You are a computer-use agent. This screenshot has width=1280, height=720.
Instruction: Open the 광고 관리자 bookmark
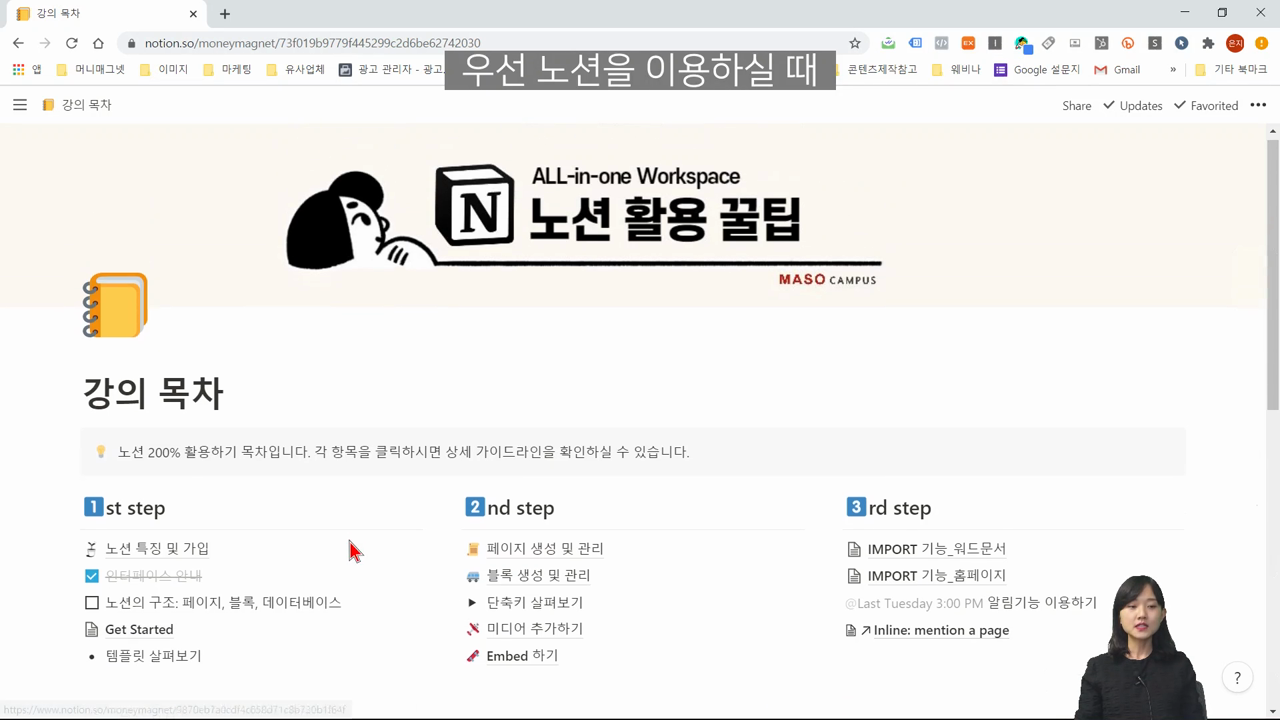click(390, 70)
